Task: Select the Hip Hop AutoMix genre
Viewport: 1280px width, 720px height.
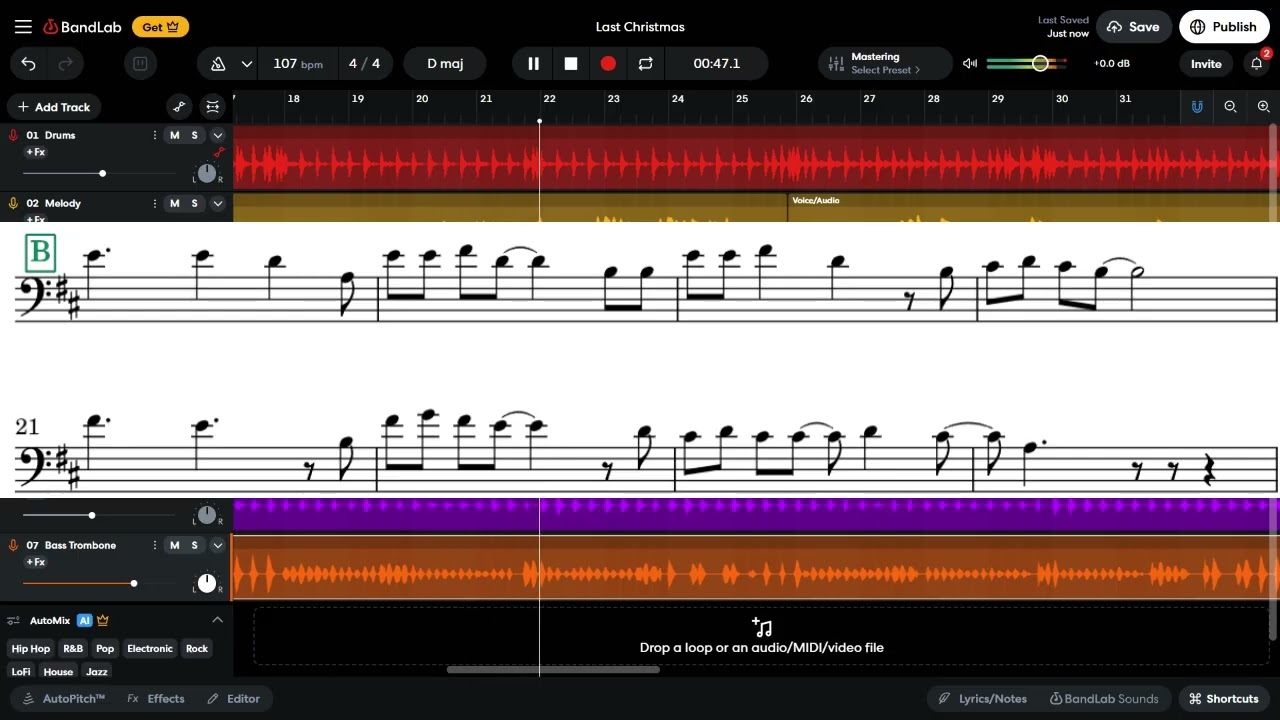Action: pos(31,649)
